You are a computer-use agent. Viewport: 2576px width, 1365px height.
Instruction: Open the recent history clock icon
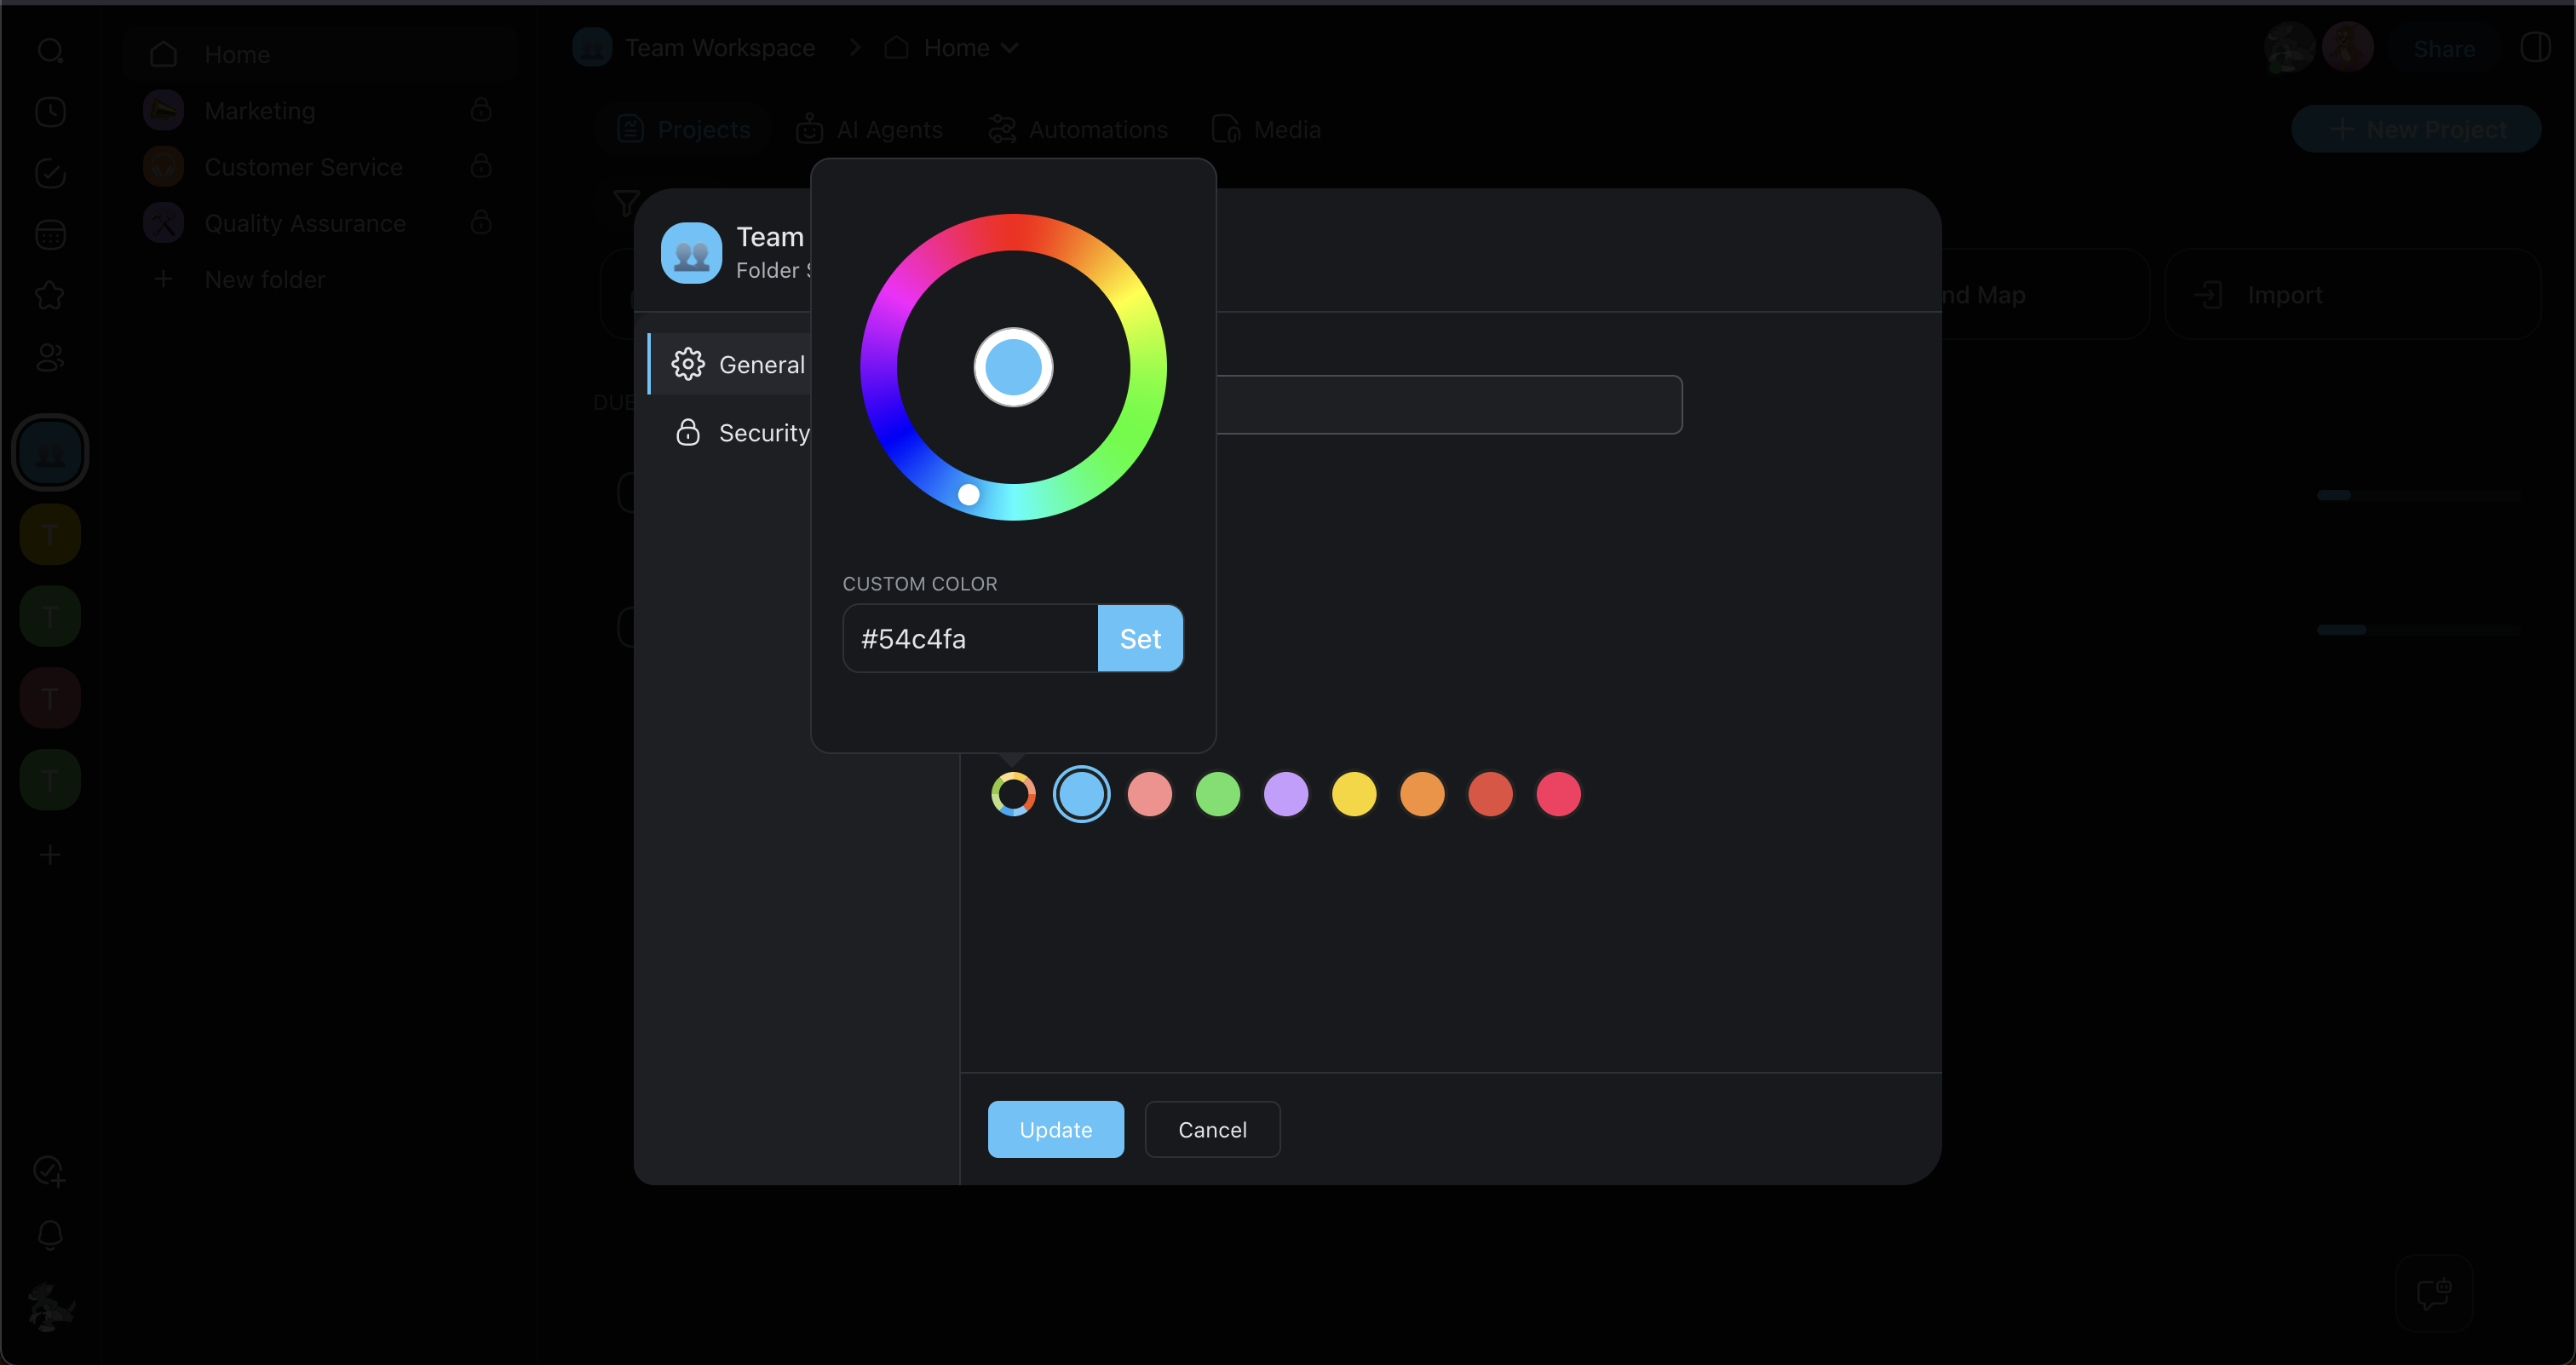[x=50, y=112]
